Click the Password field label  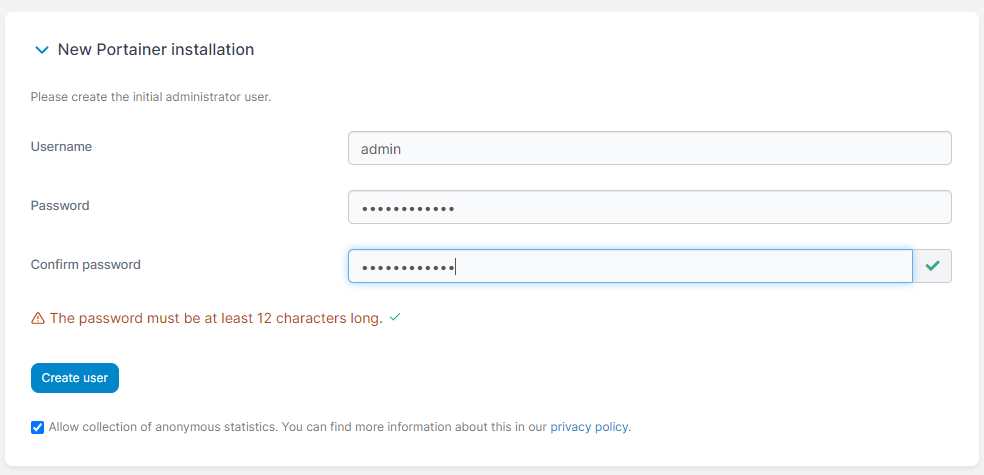pyautogui.click(x=60, y=206)
